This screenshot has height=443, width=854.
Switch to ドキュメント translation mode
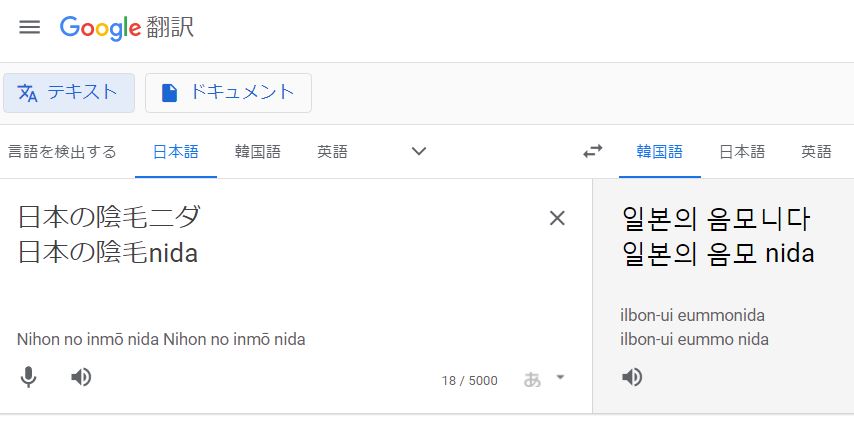228,93
